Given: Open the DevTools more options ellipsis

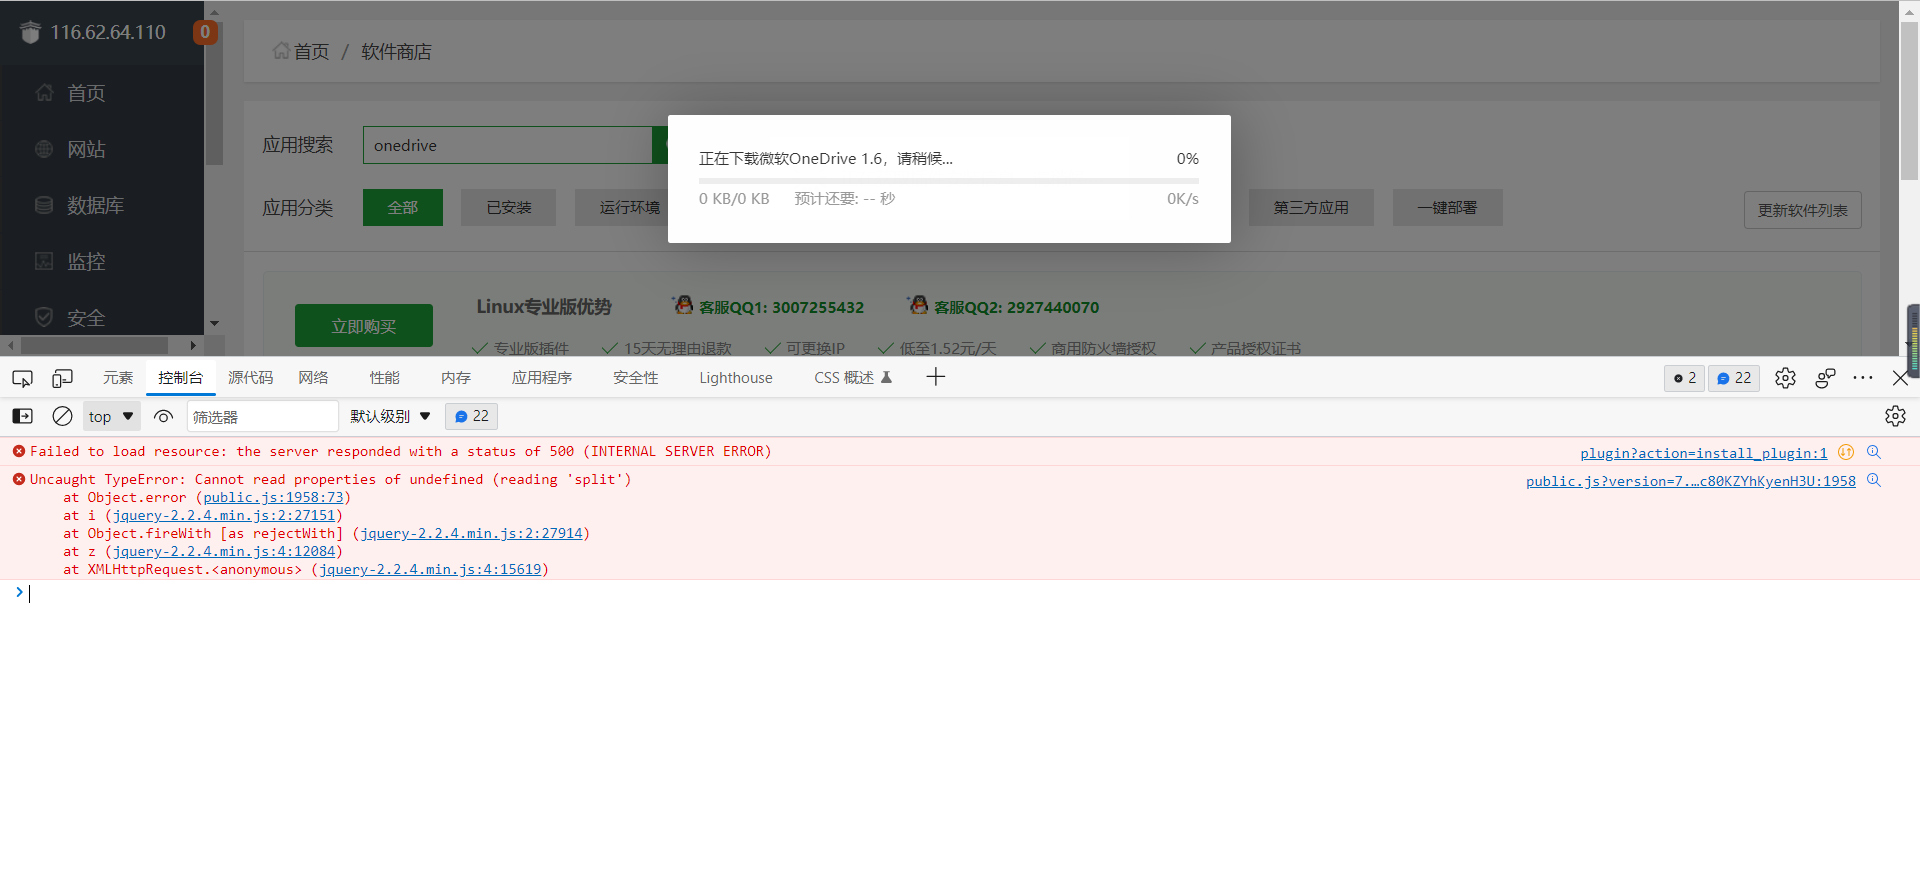Looking at the screenshot, I should point(1863,378).
